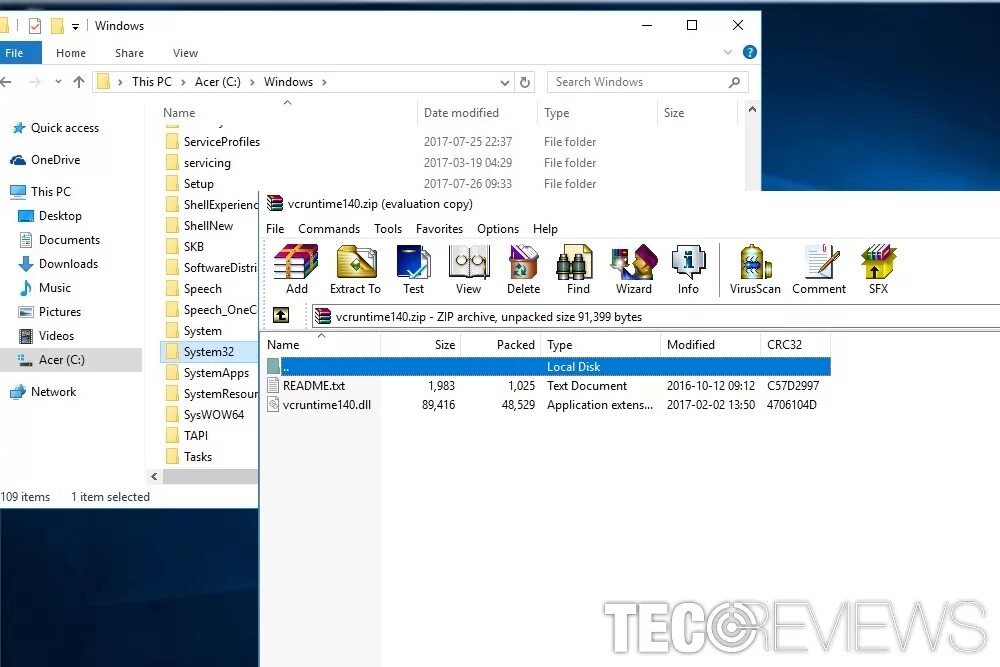Click the Search Windows magnifier icon
The width and height of the screenshot is (1000, 667).
734,82
